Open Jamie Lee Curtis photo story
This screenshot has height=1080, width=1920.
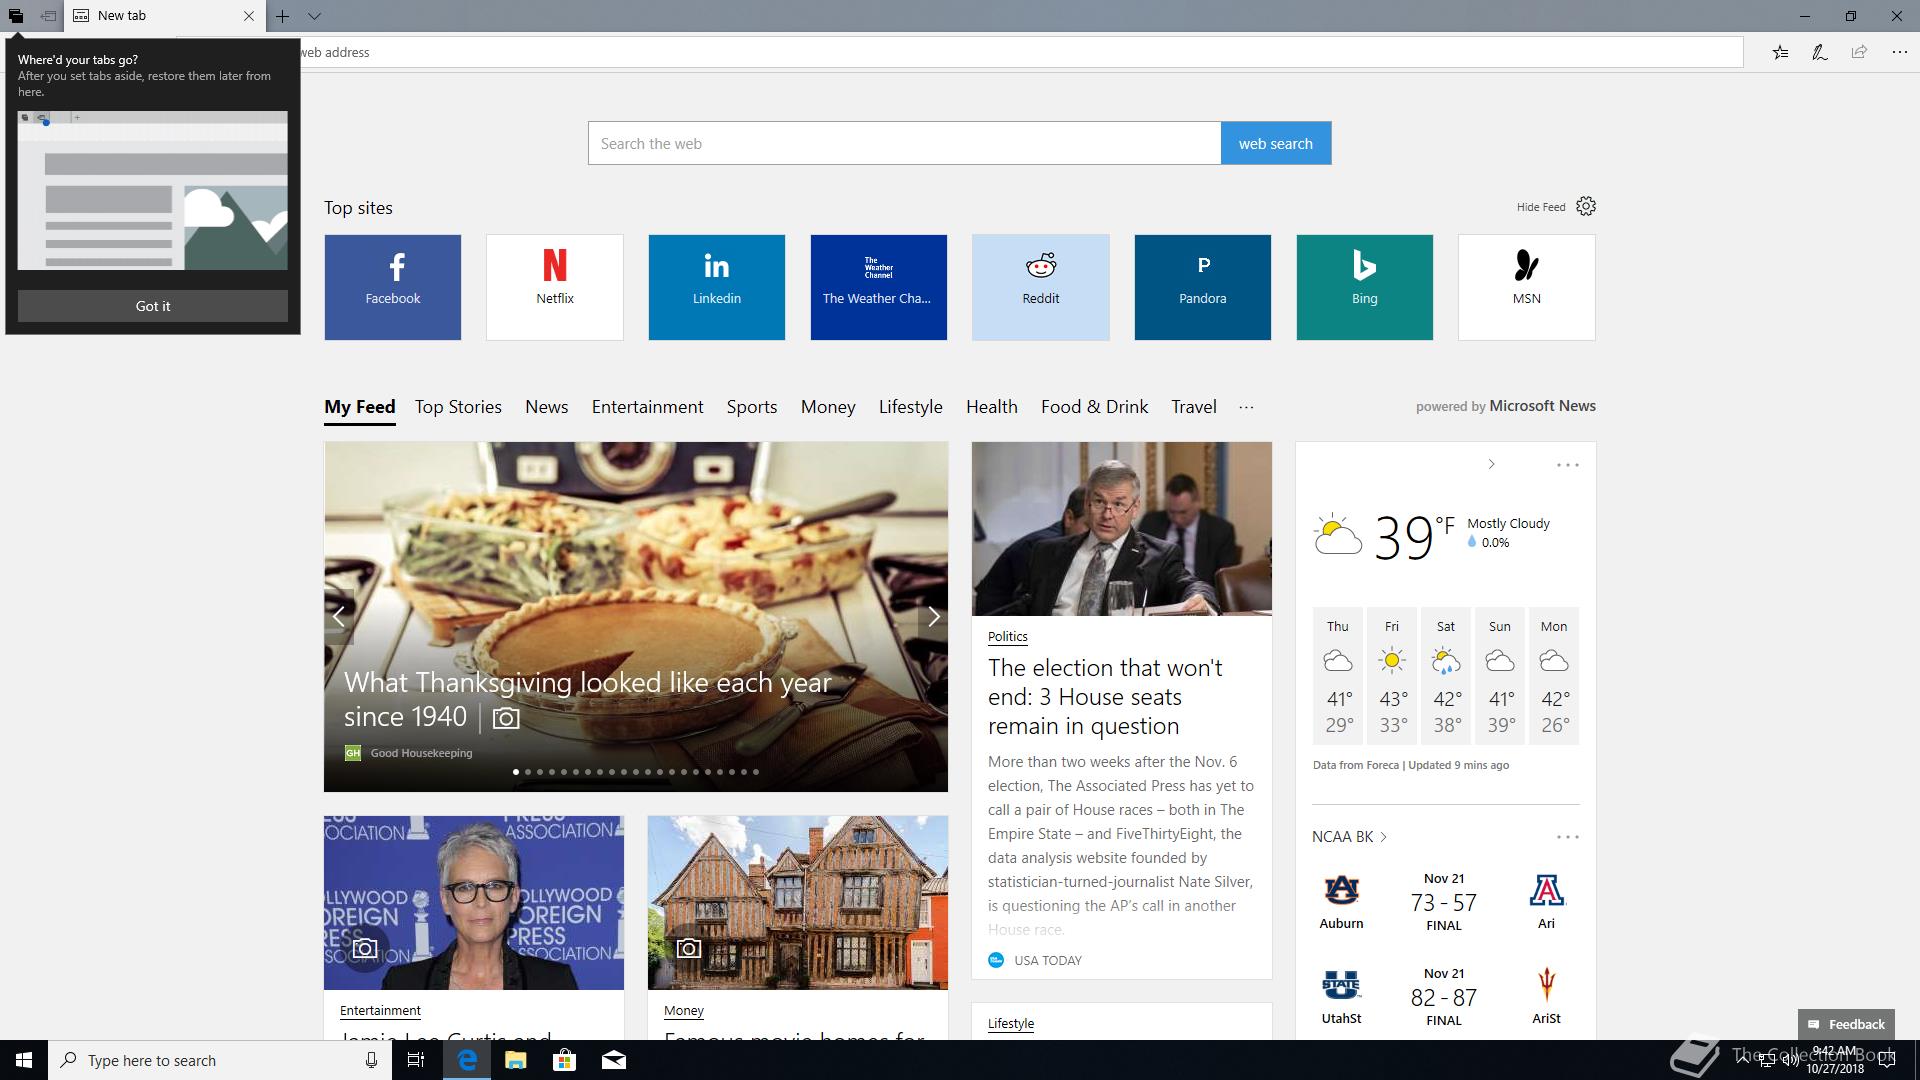[x=473, y=903]
